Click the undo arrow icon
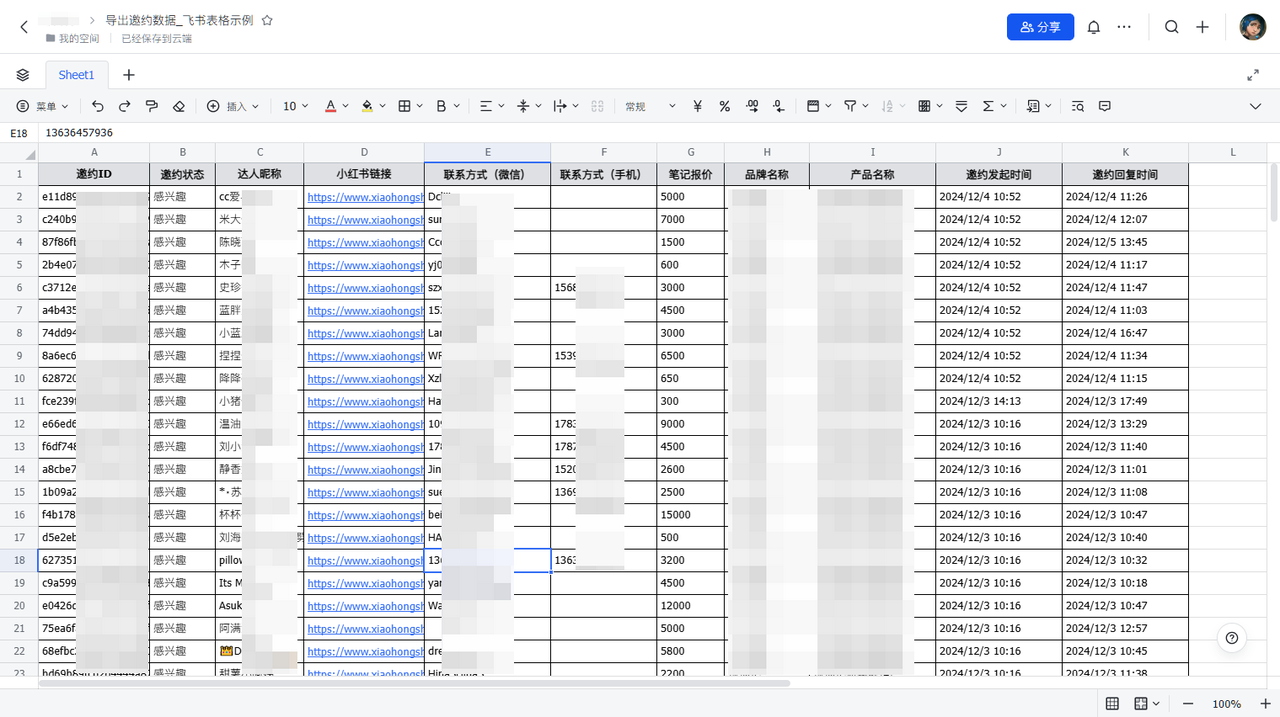Screen dimensions: 1280x717 click(x=97, y=106)
